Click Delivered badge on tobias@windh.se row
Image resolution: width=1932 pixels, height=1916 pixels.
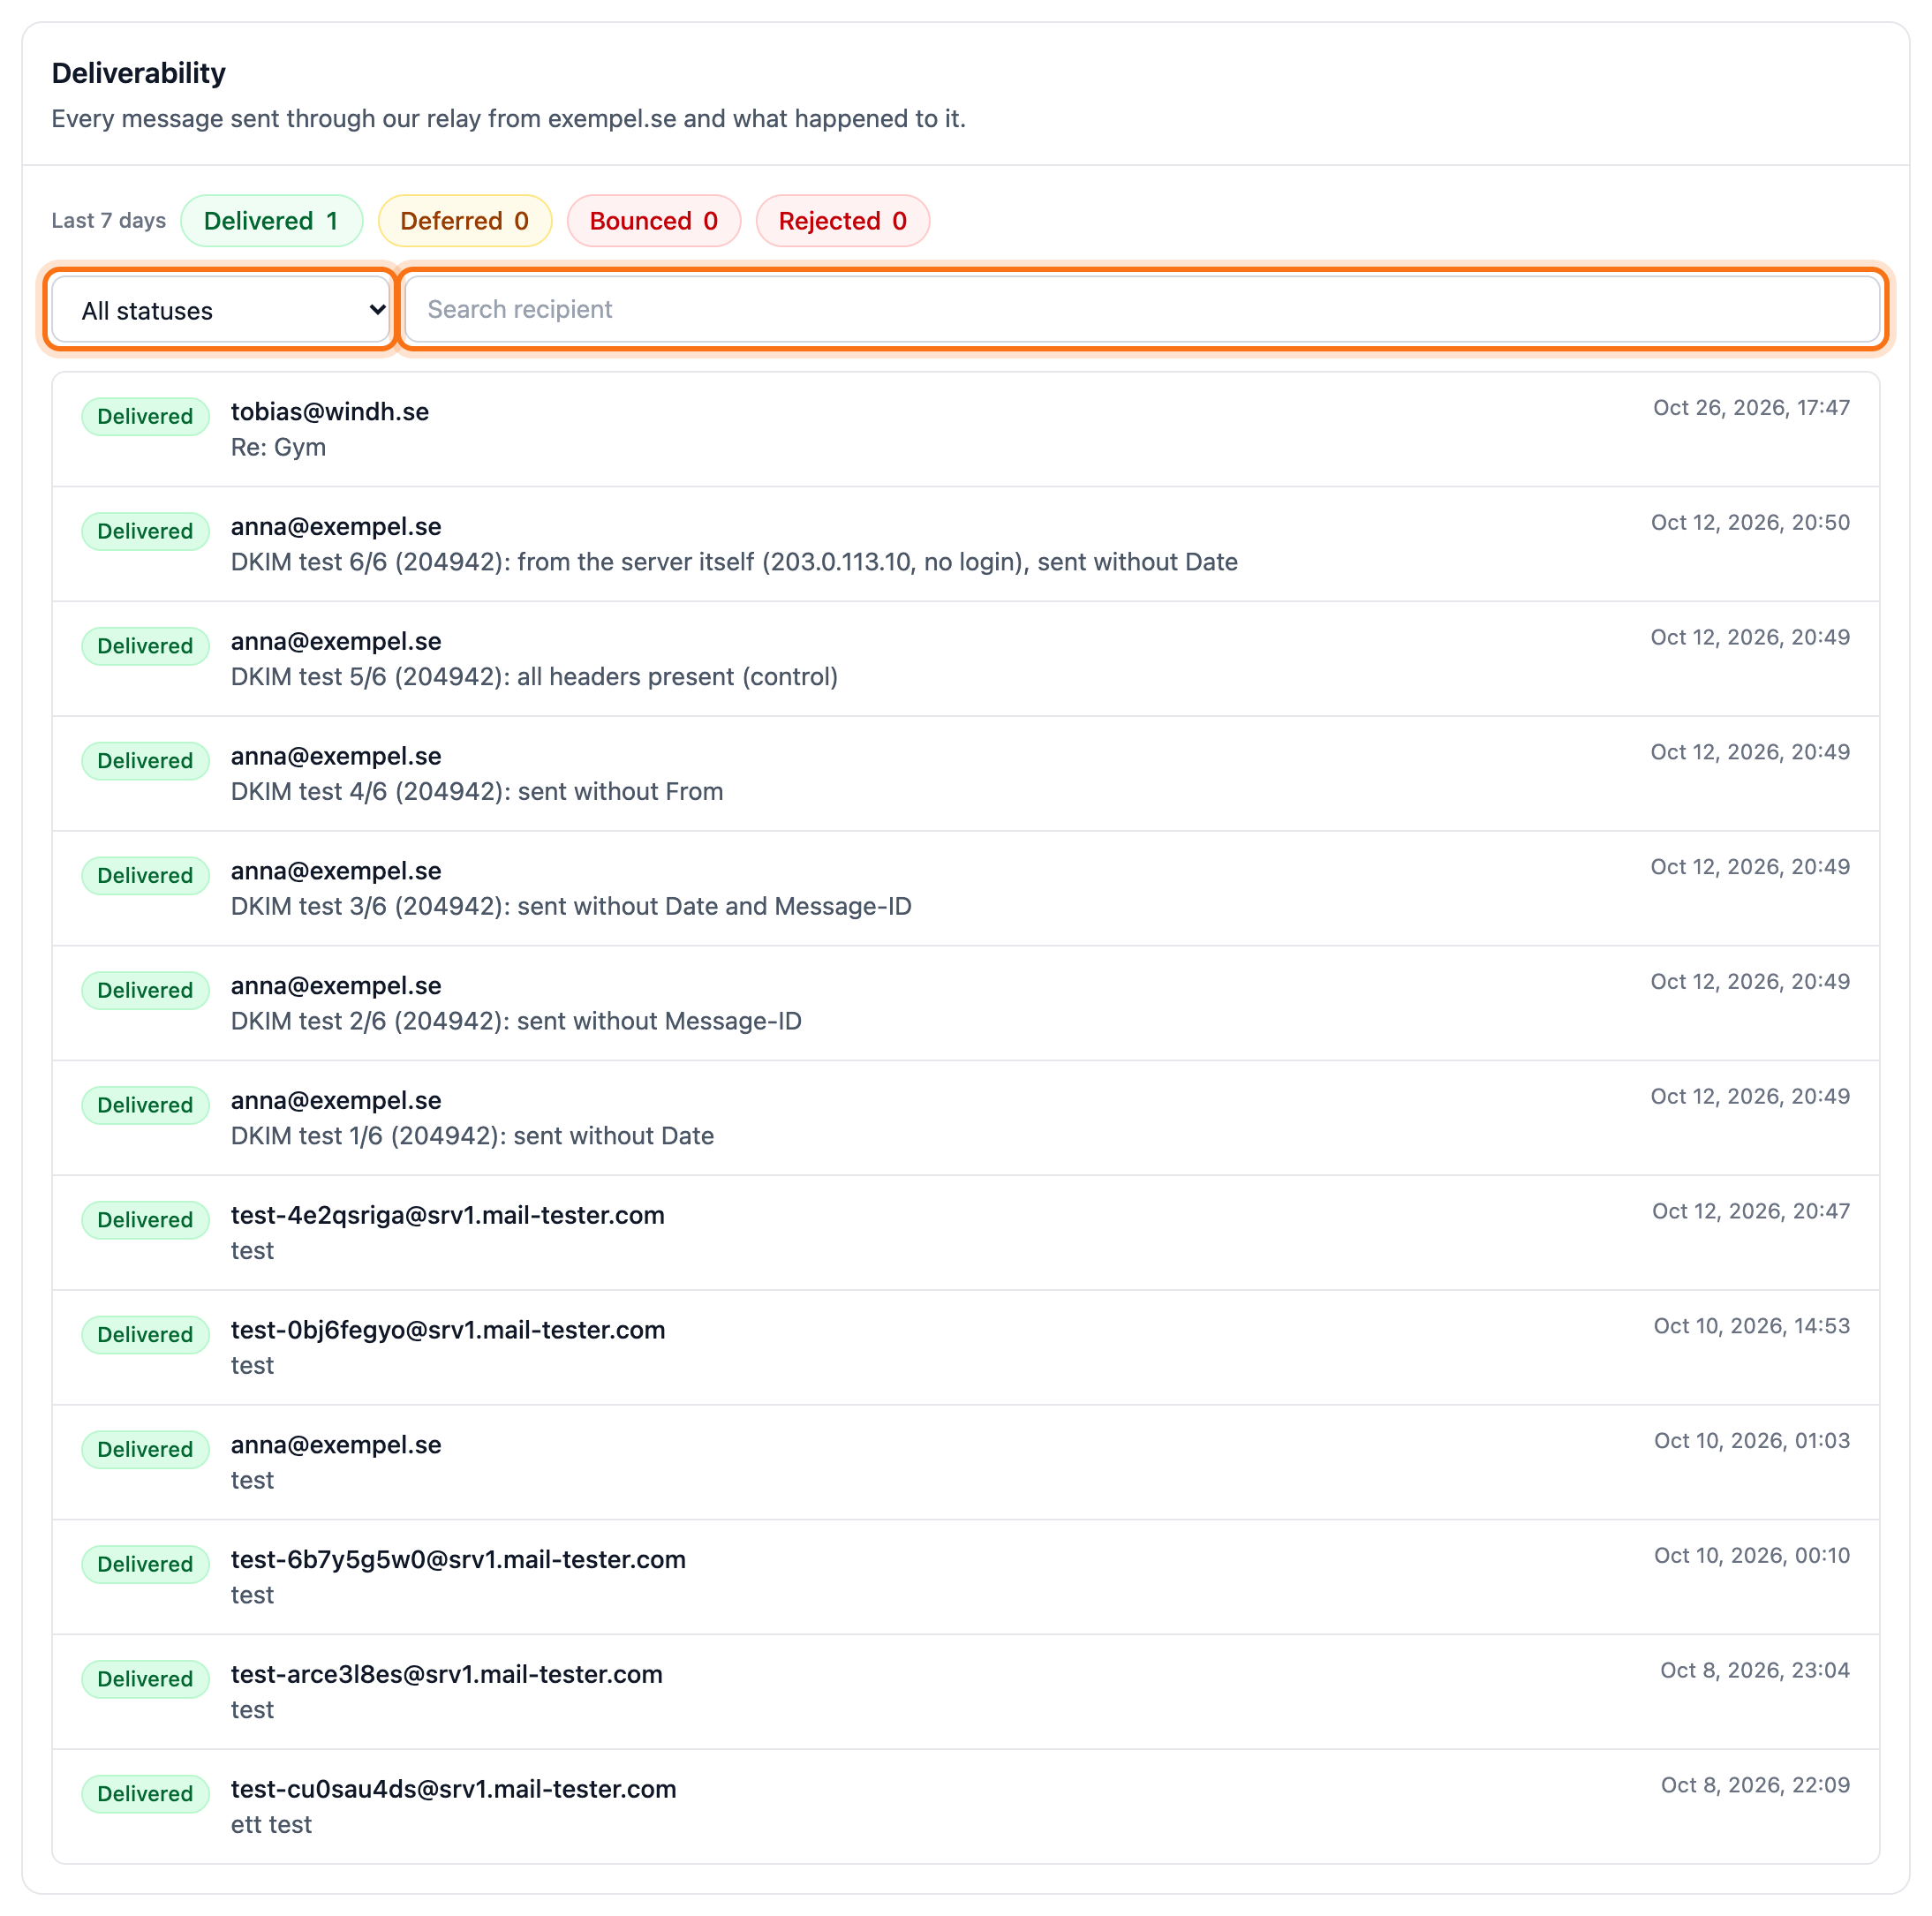(145, 416)
